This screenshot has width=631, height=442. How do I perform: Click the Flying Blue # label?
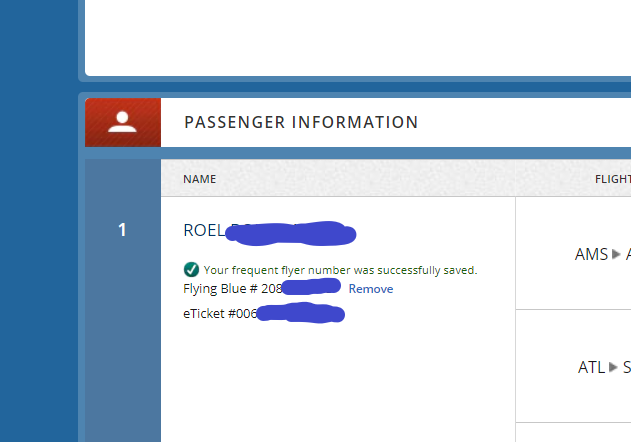[x=220, y=289]
